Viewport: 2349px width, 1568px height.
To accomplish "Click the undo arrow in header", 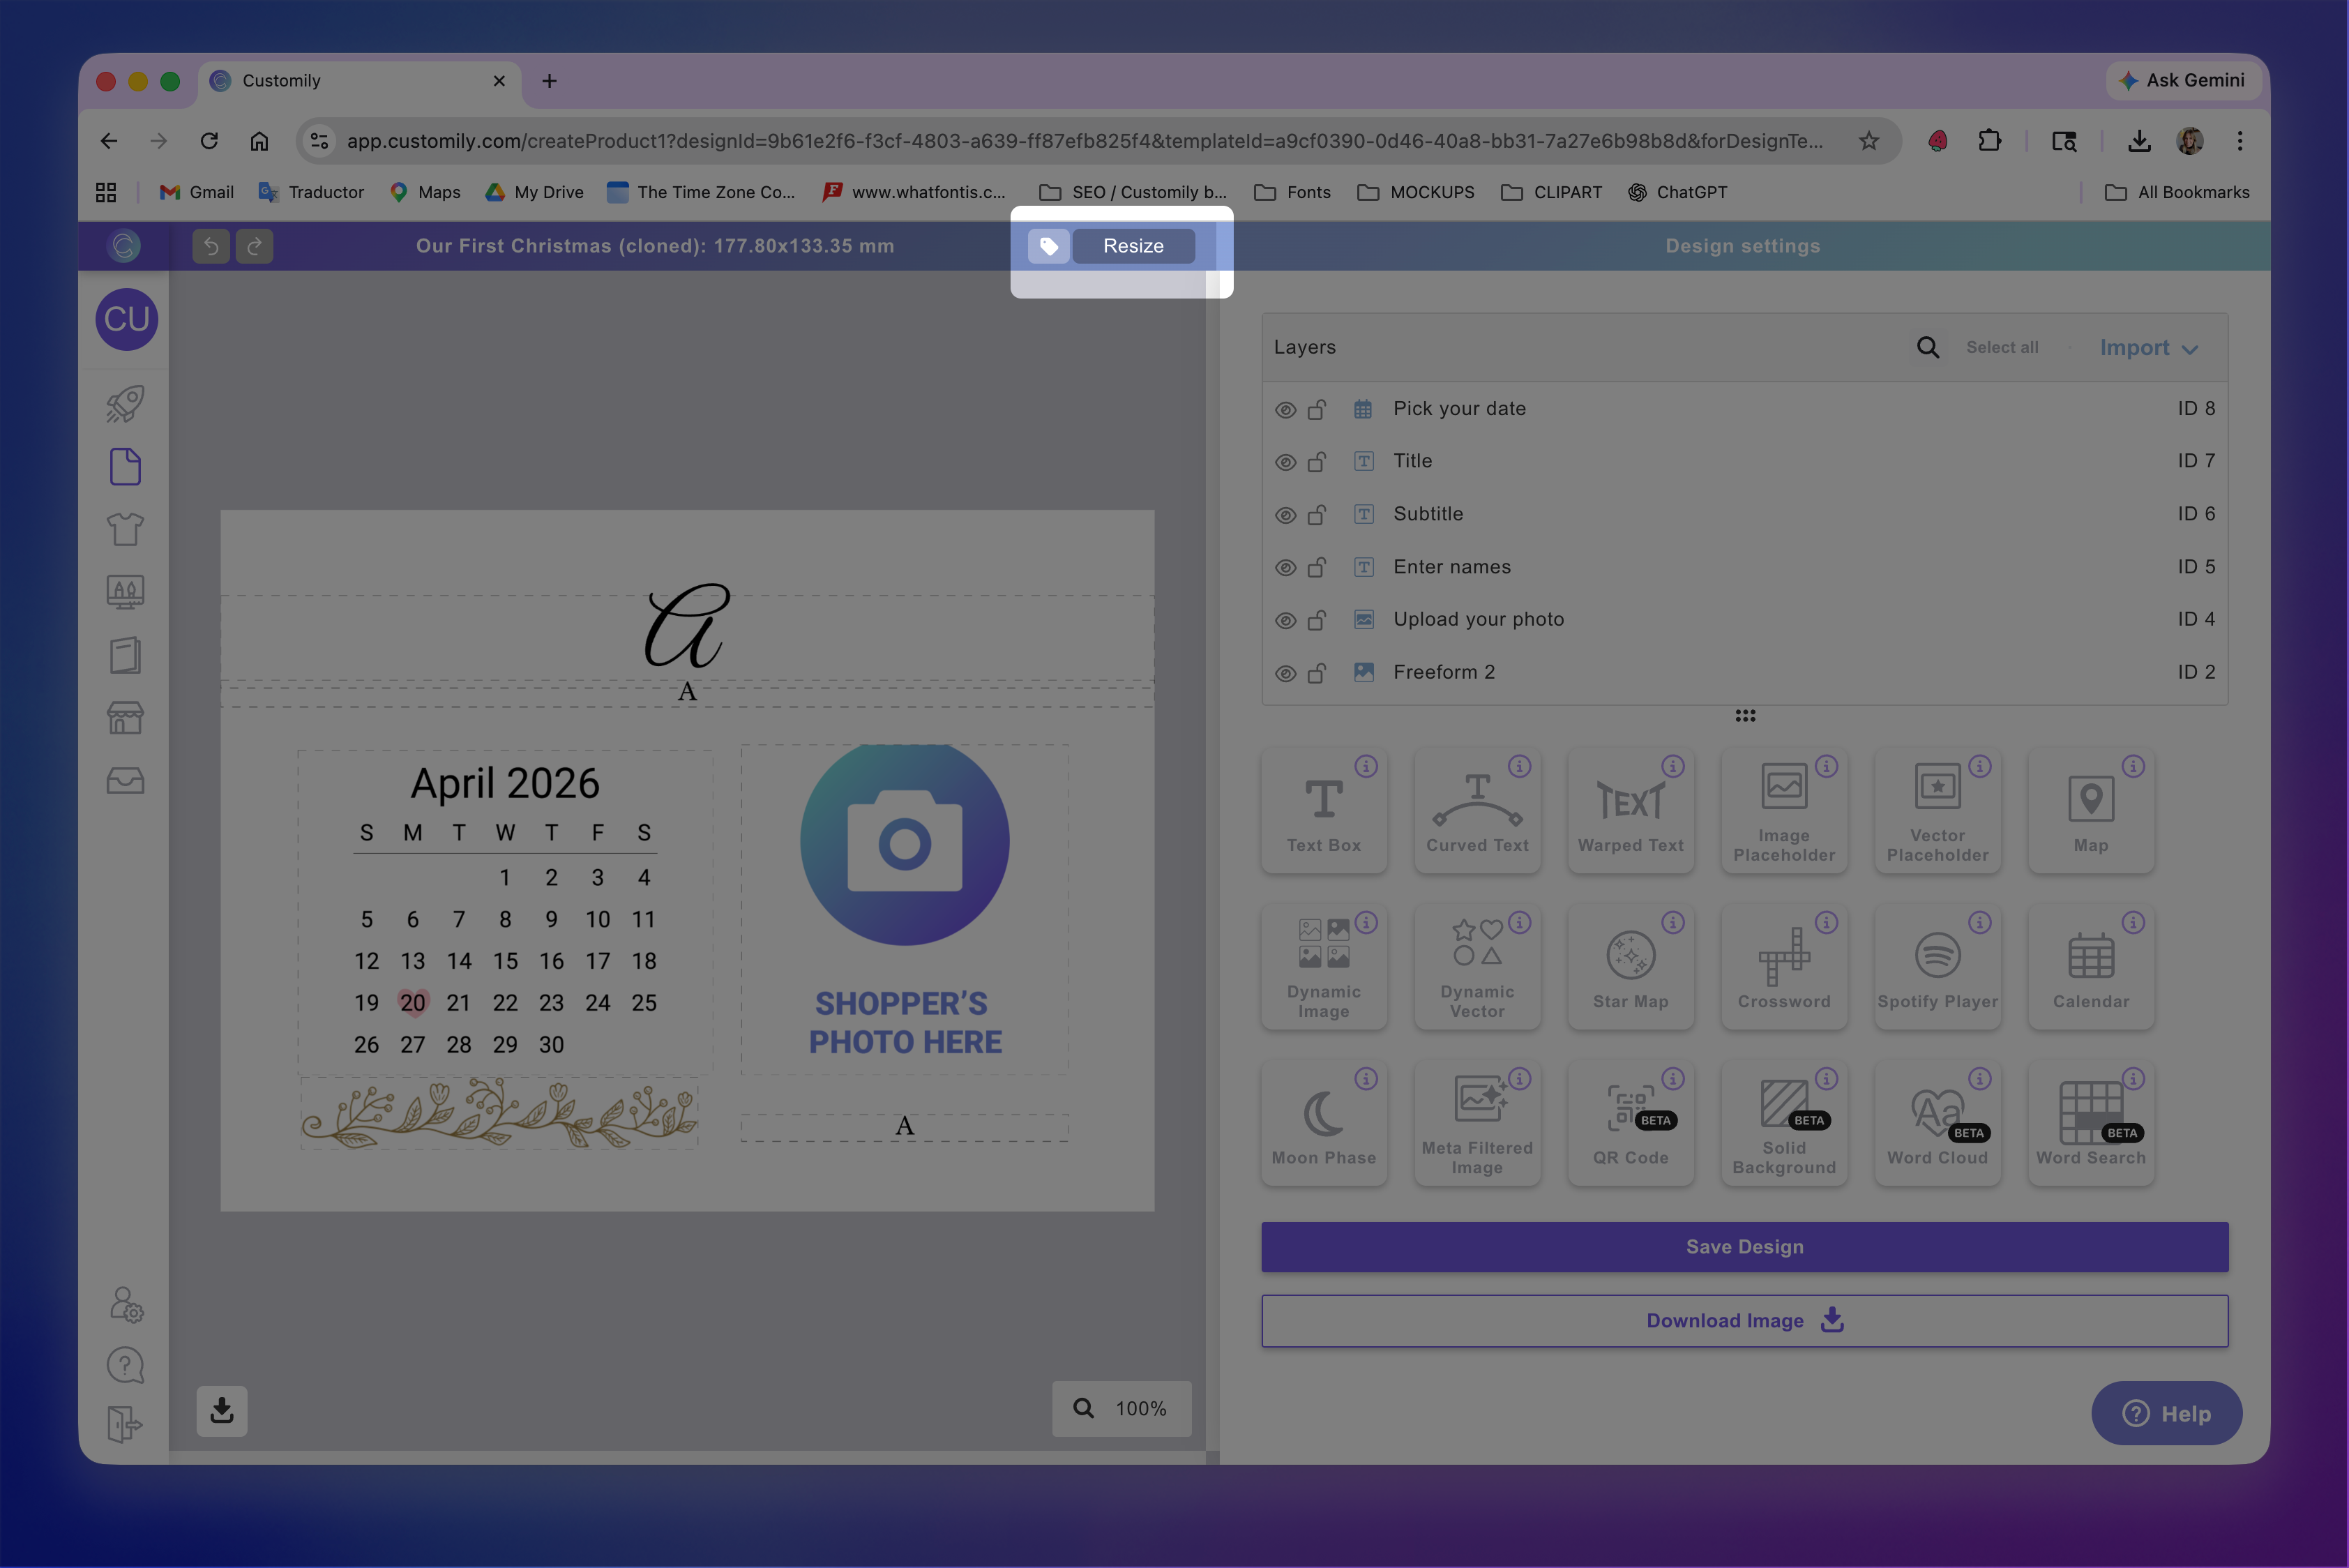I will coord(211,246).
